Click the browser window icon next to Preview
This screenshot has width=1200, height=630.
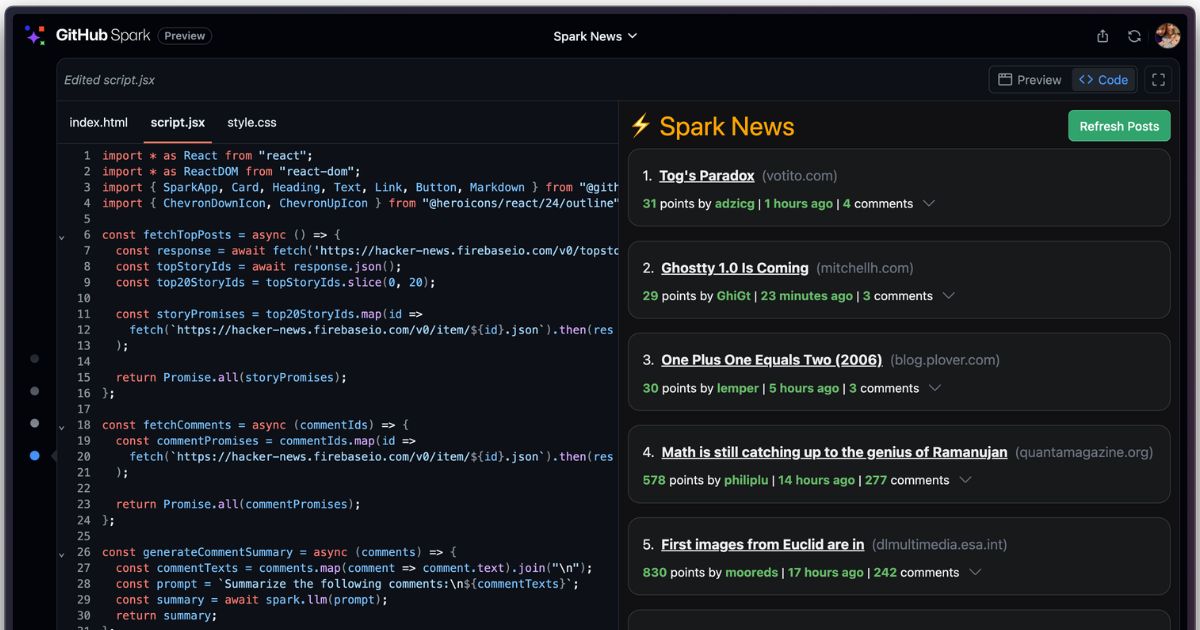1004,79
